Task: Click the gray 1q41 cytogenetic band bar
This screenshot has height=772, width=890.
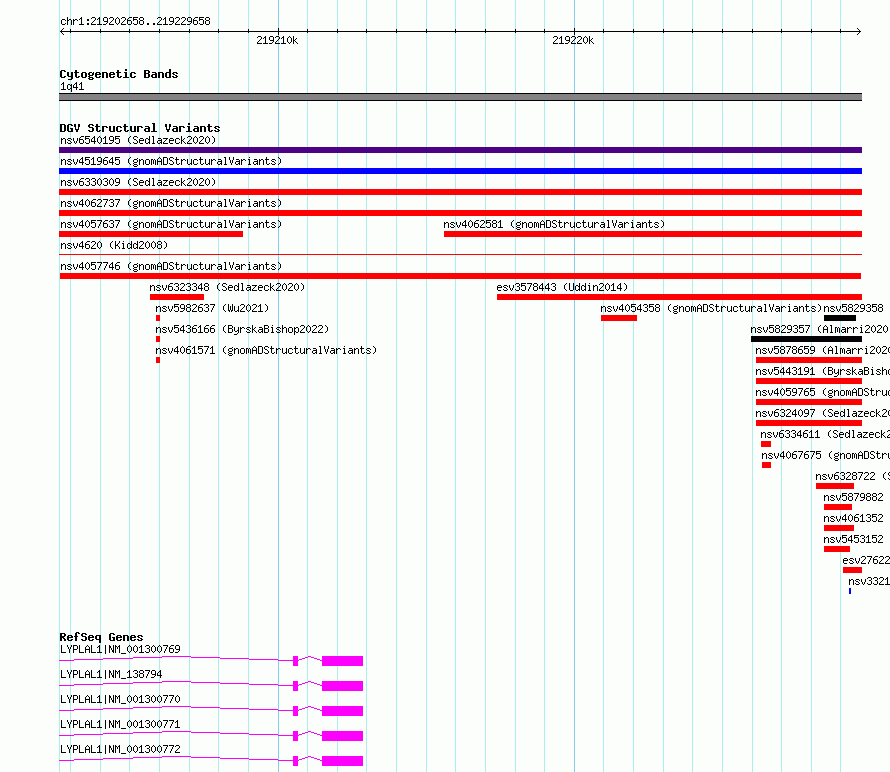Action: click(460, 97)
